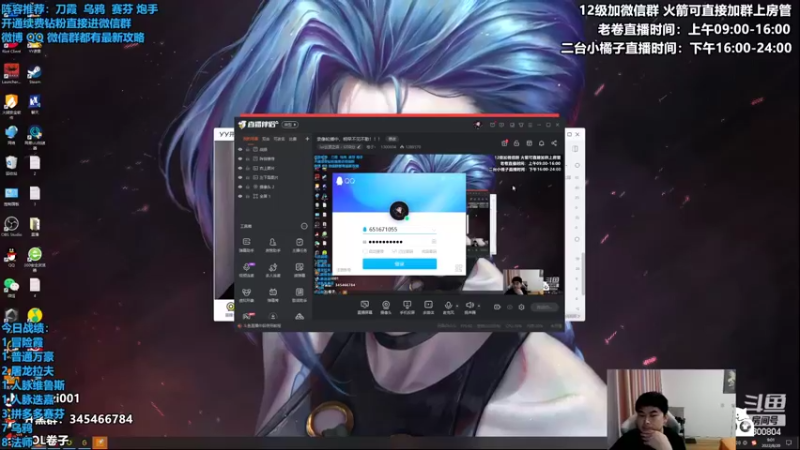
Task: Click the notification bell icon in stream header
Action: 541,143
